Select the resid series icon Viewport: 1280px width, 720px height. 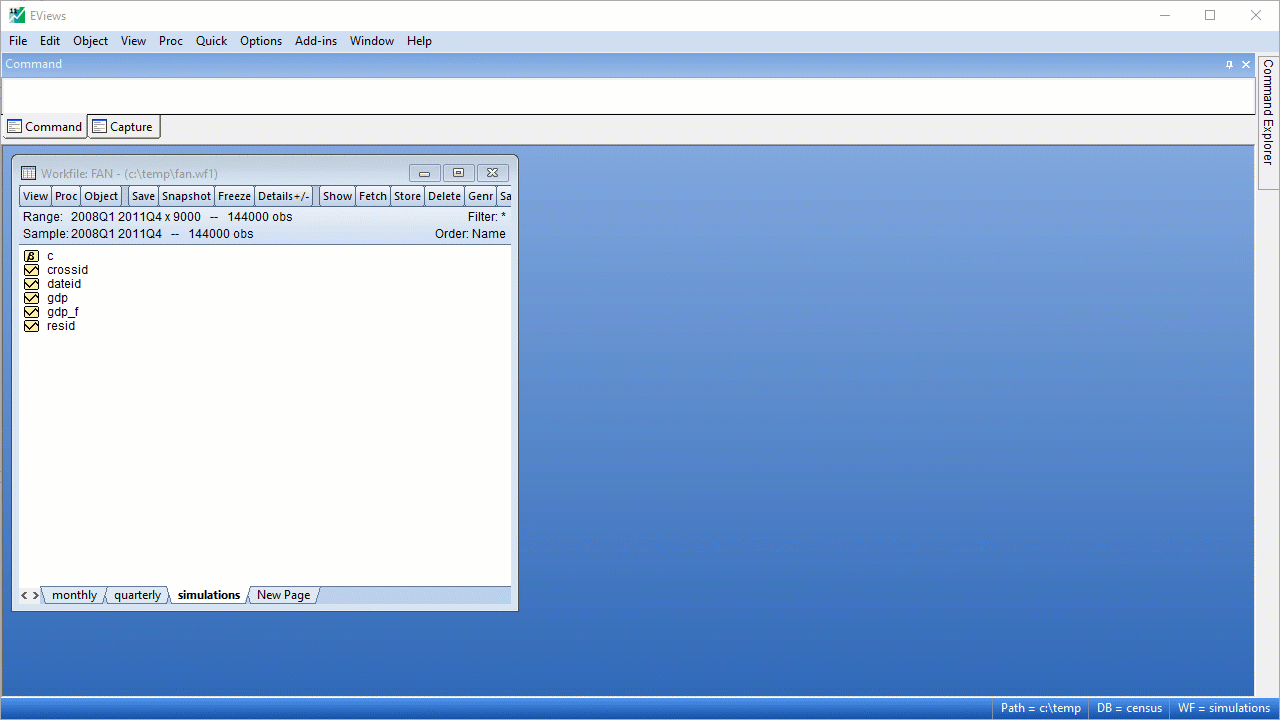tap(31, 326)
